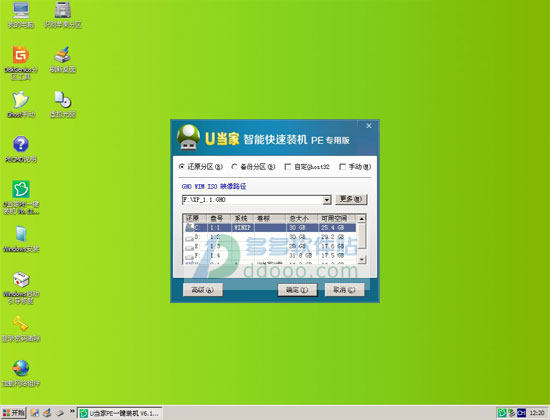Click second tray icon beside ghost icon

pos(512,413)
